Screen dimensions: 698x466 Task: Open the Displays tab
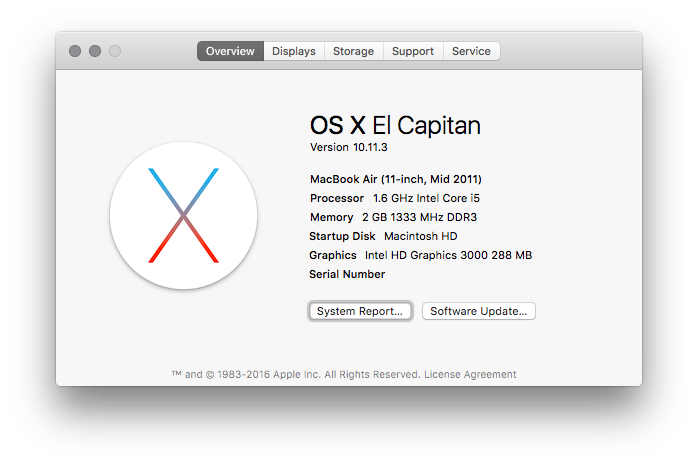pyautogui.click(x=294, y=51)
